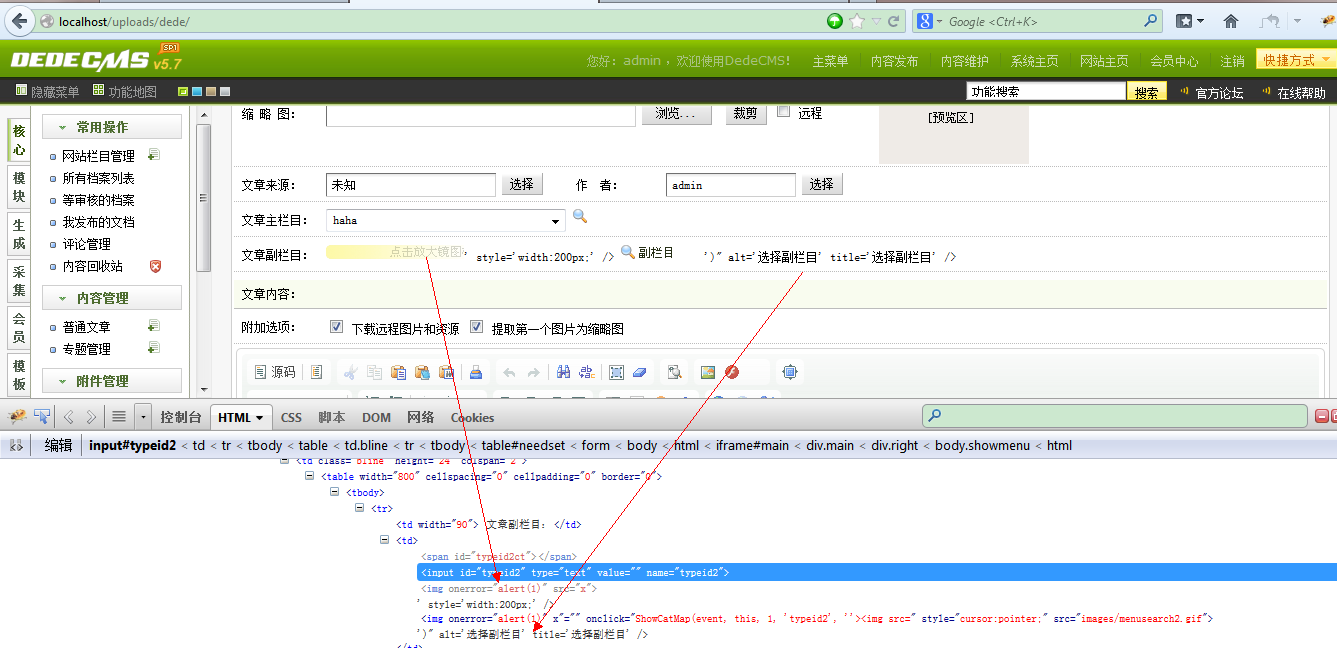1337x648 pixels.
Task: Switch to Firebug DOM tab
Action: 376,417
